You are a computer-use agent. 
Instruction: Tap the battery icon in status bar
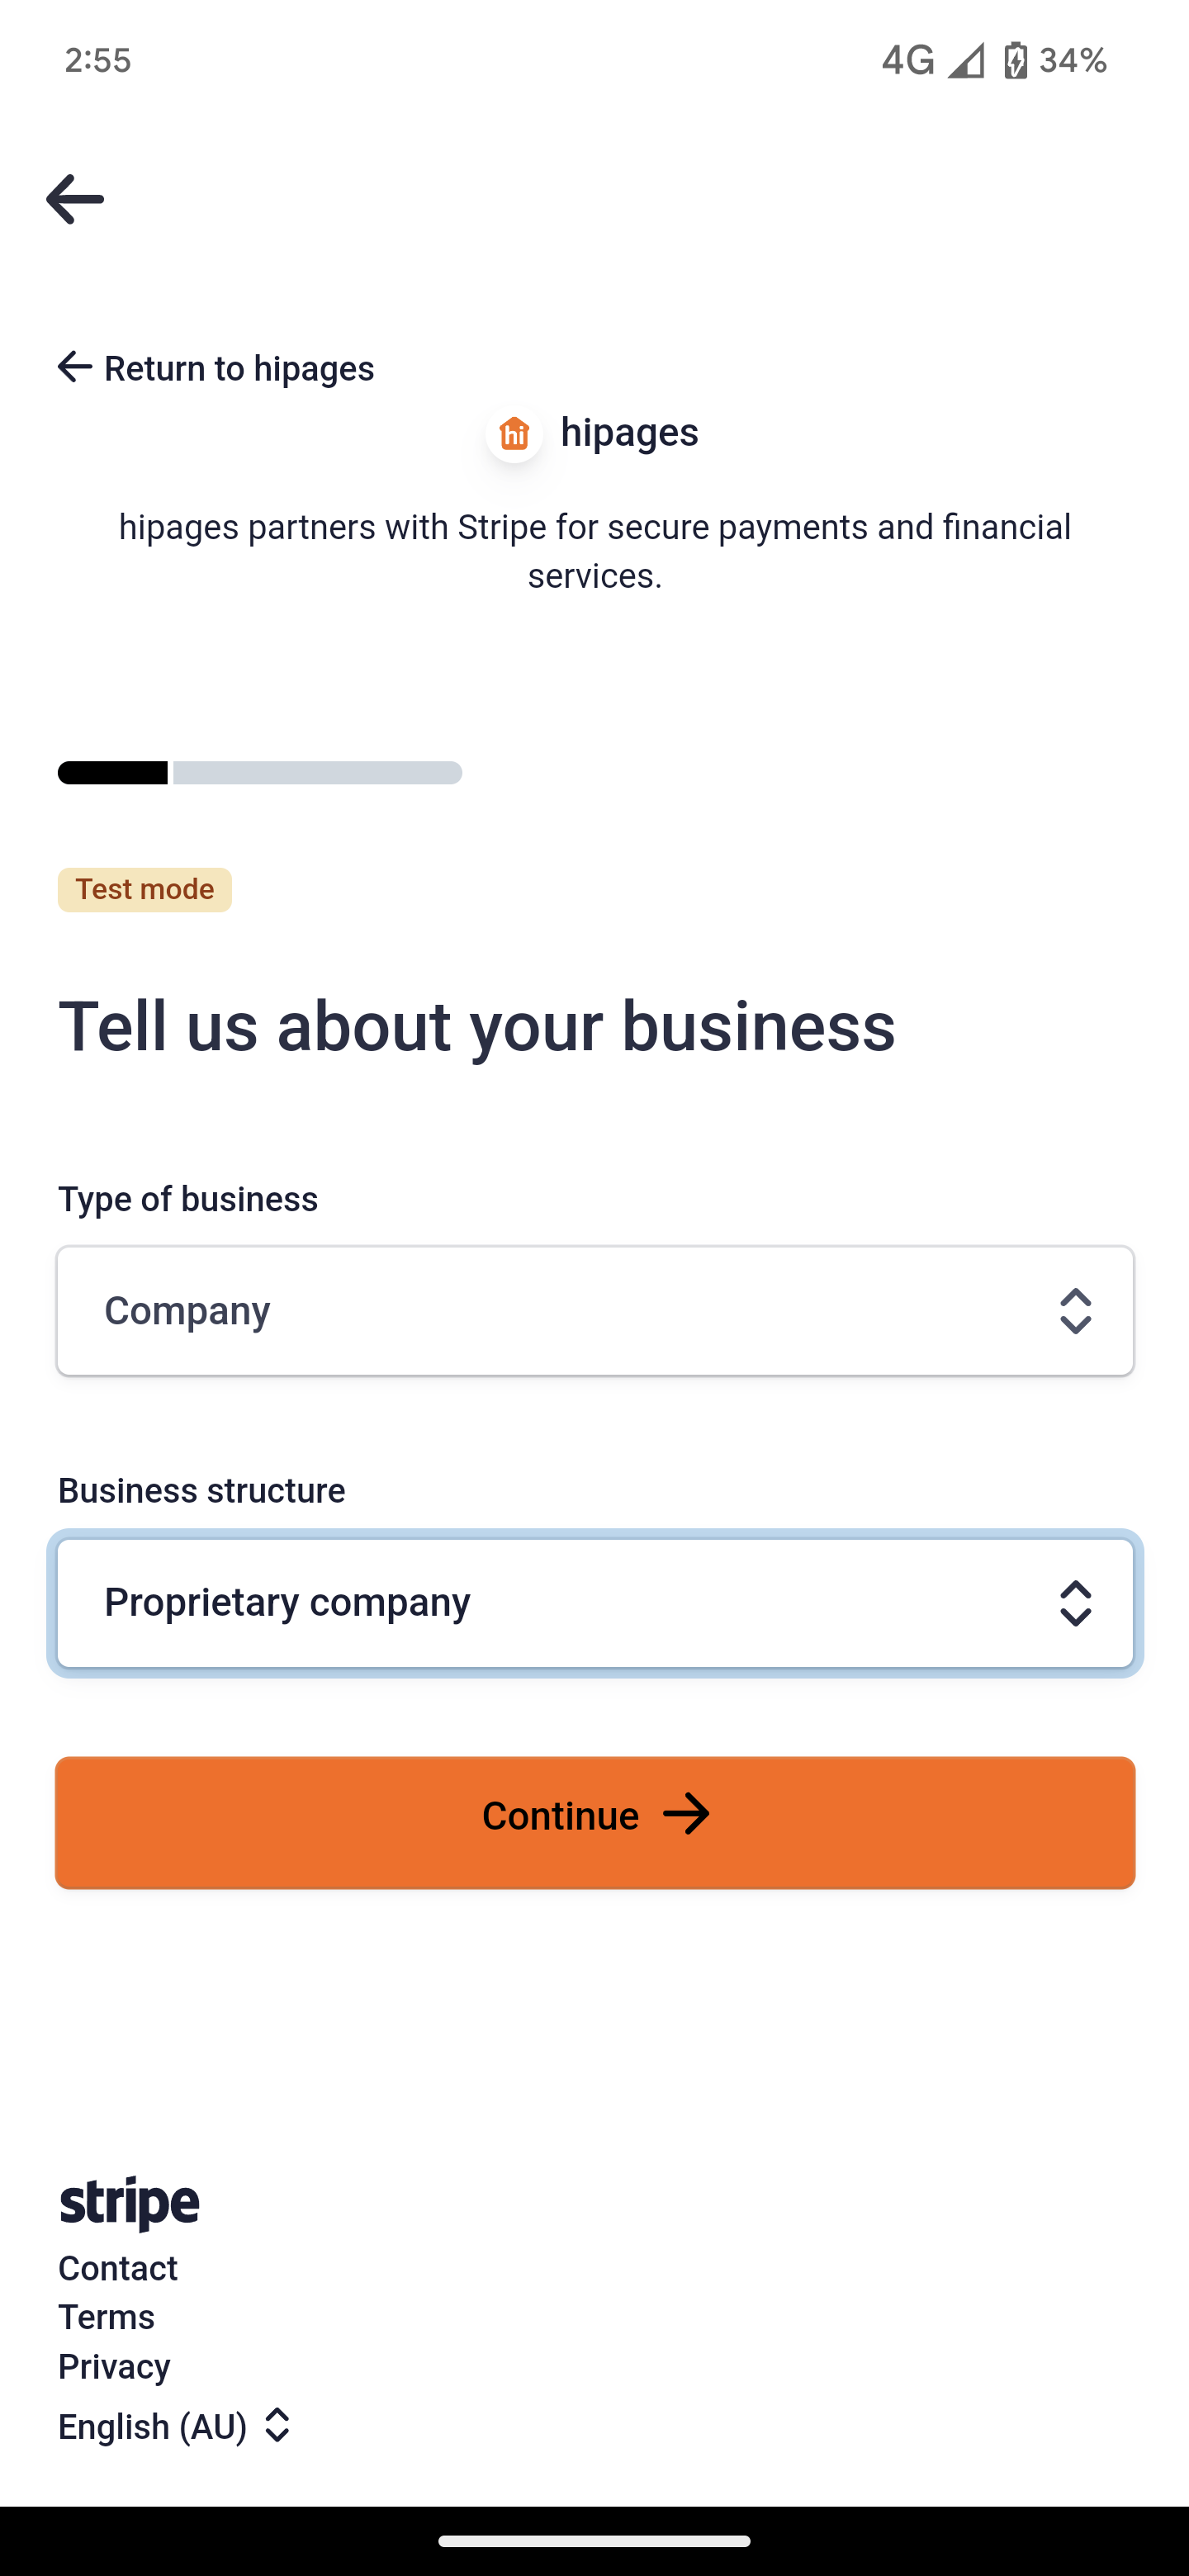1015,61
